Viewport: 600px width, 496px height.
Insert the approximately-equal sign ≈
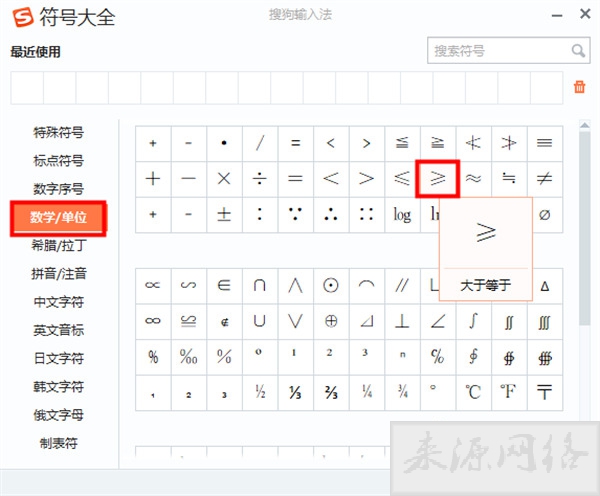473,179
